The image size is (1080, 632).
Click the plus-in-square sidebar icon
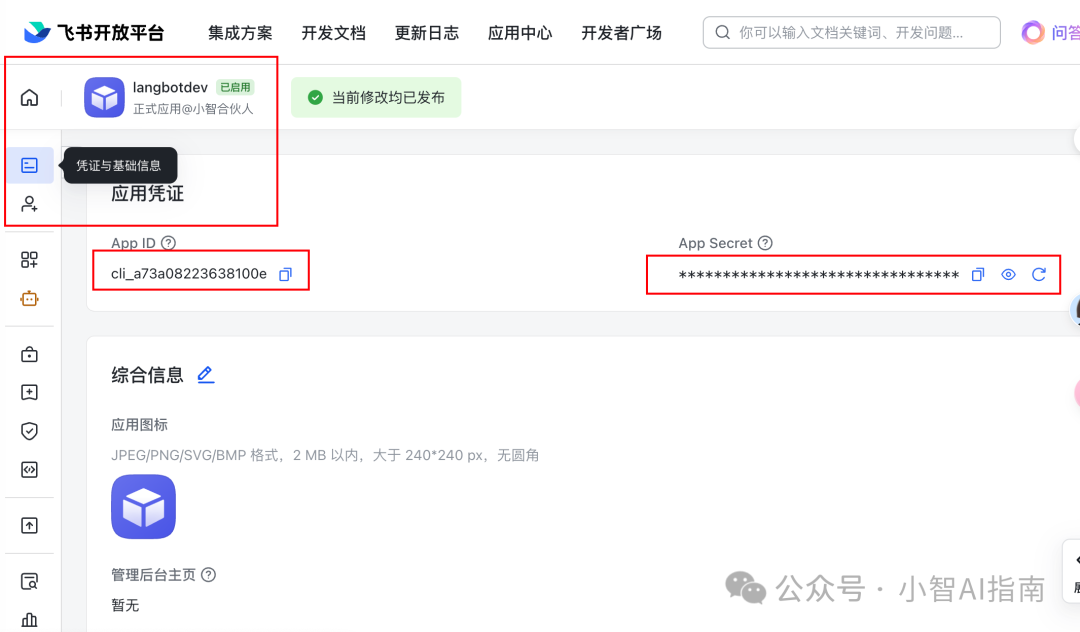(x=30, y=392)
